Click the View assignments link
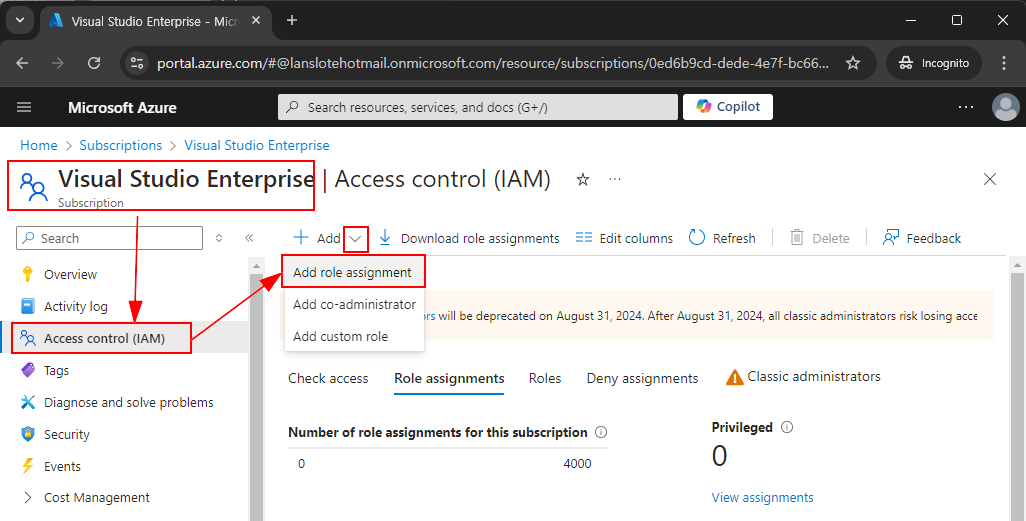The height and width of the screenshot is (521, 1026). [762, 497]
